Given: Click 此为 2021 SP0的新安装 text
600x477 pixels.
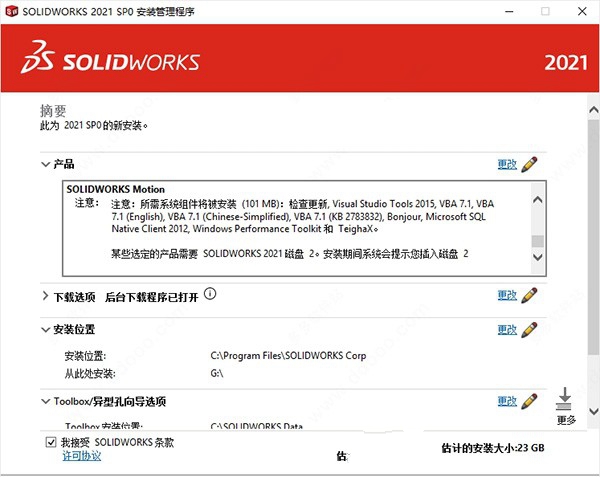Looking at the screenshot, I should 94,125.
